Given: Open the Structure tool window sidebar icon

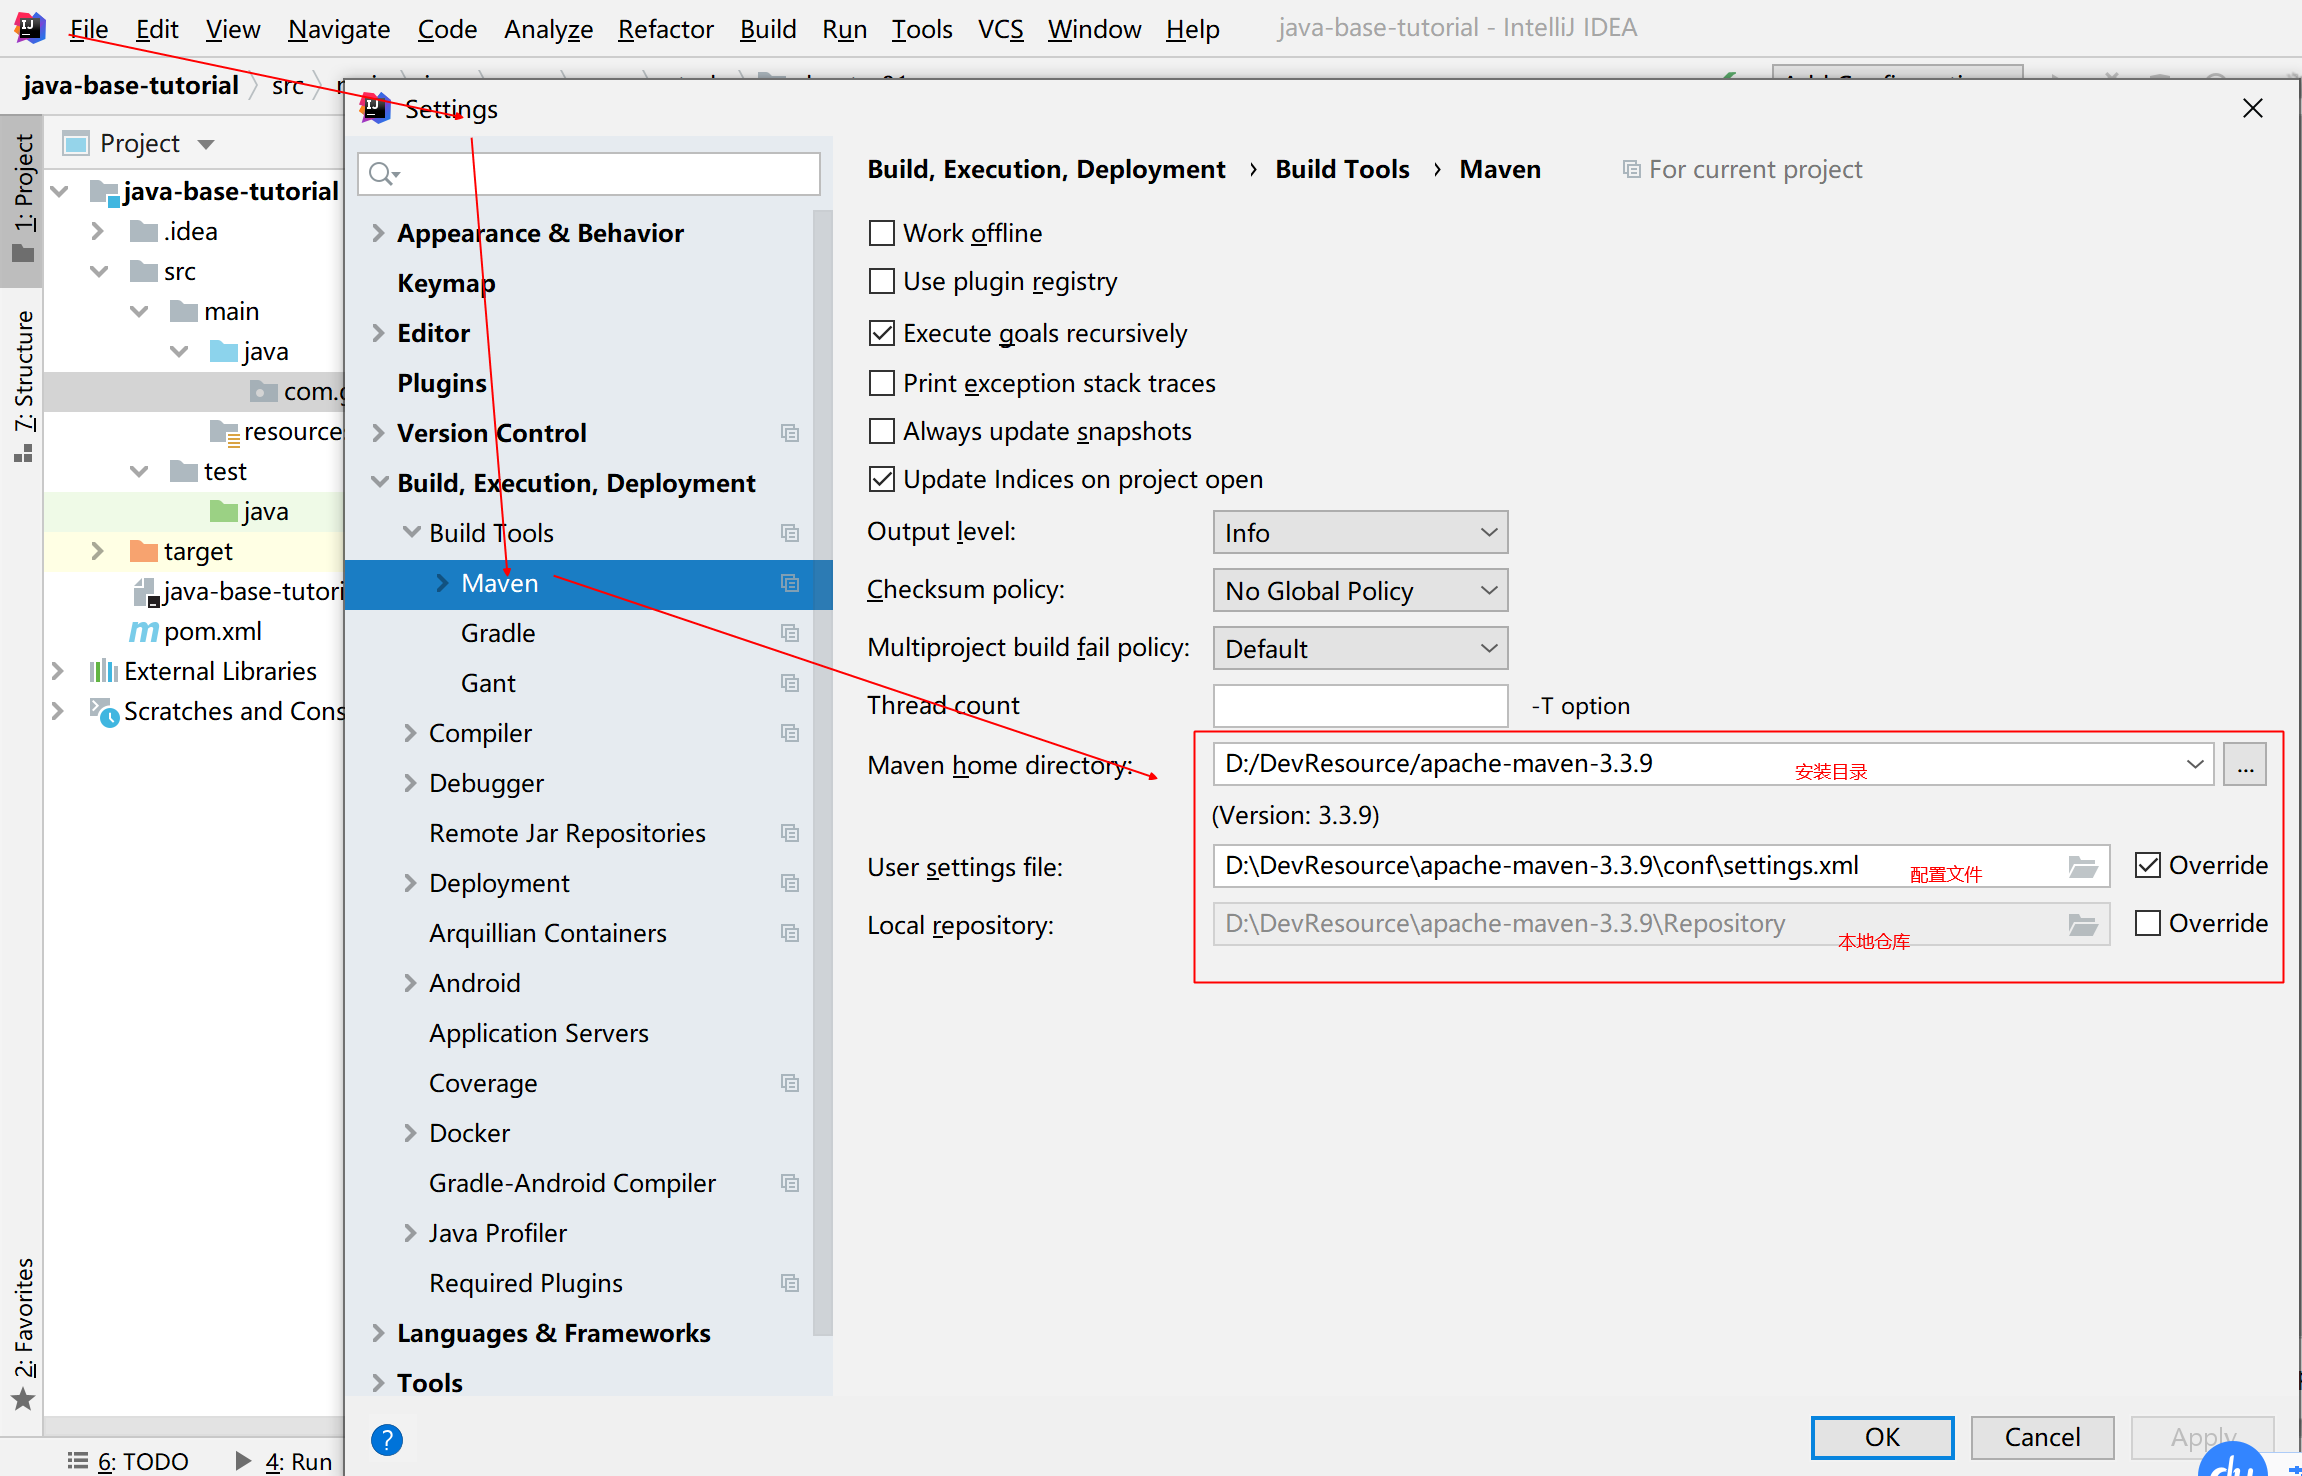Looking at the screenshot, I should click(23, 455).
